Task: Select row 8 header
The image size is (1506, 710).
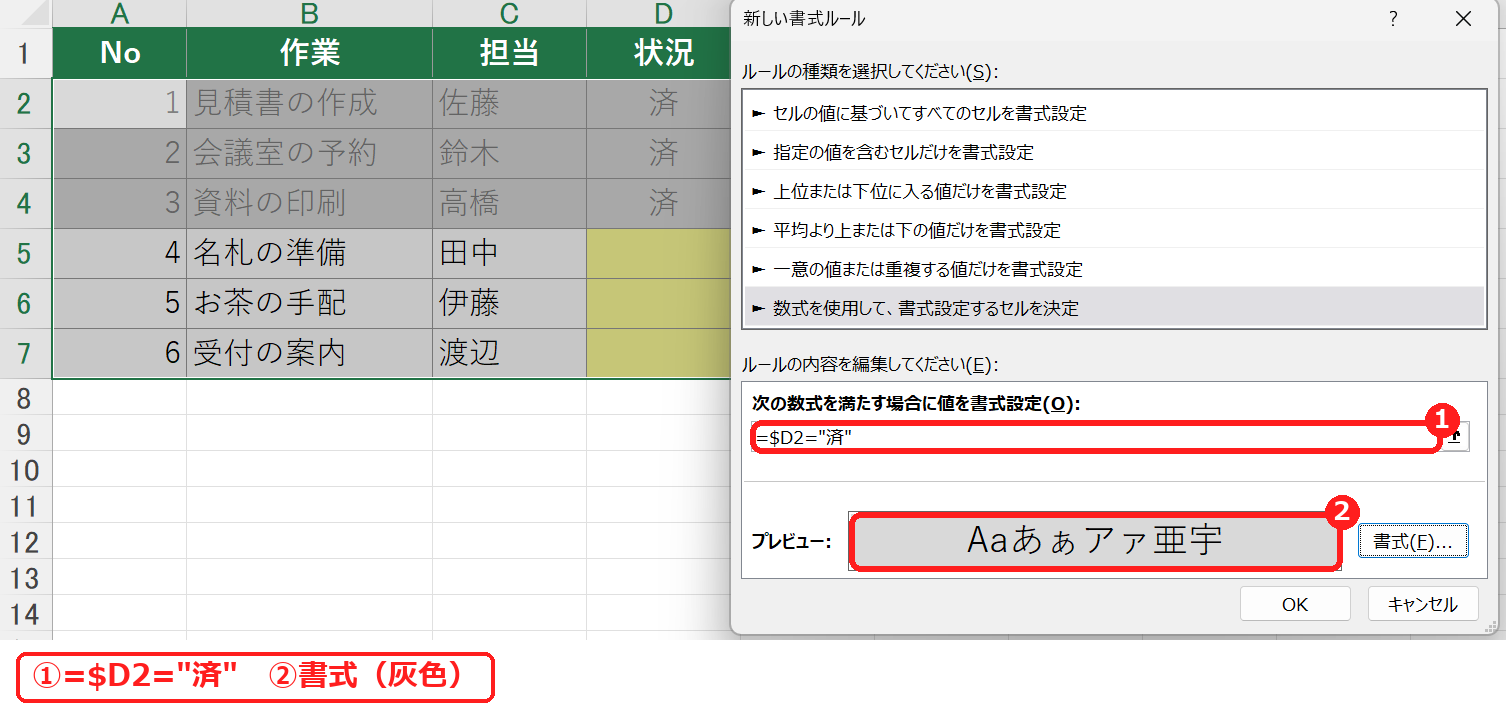Action: point(26,397)
